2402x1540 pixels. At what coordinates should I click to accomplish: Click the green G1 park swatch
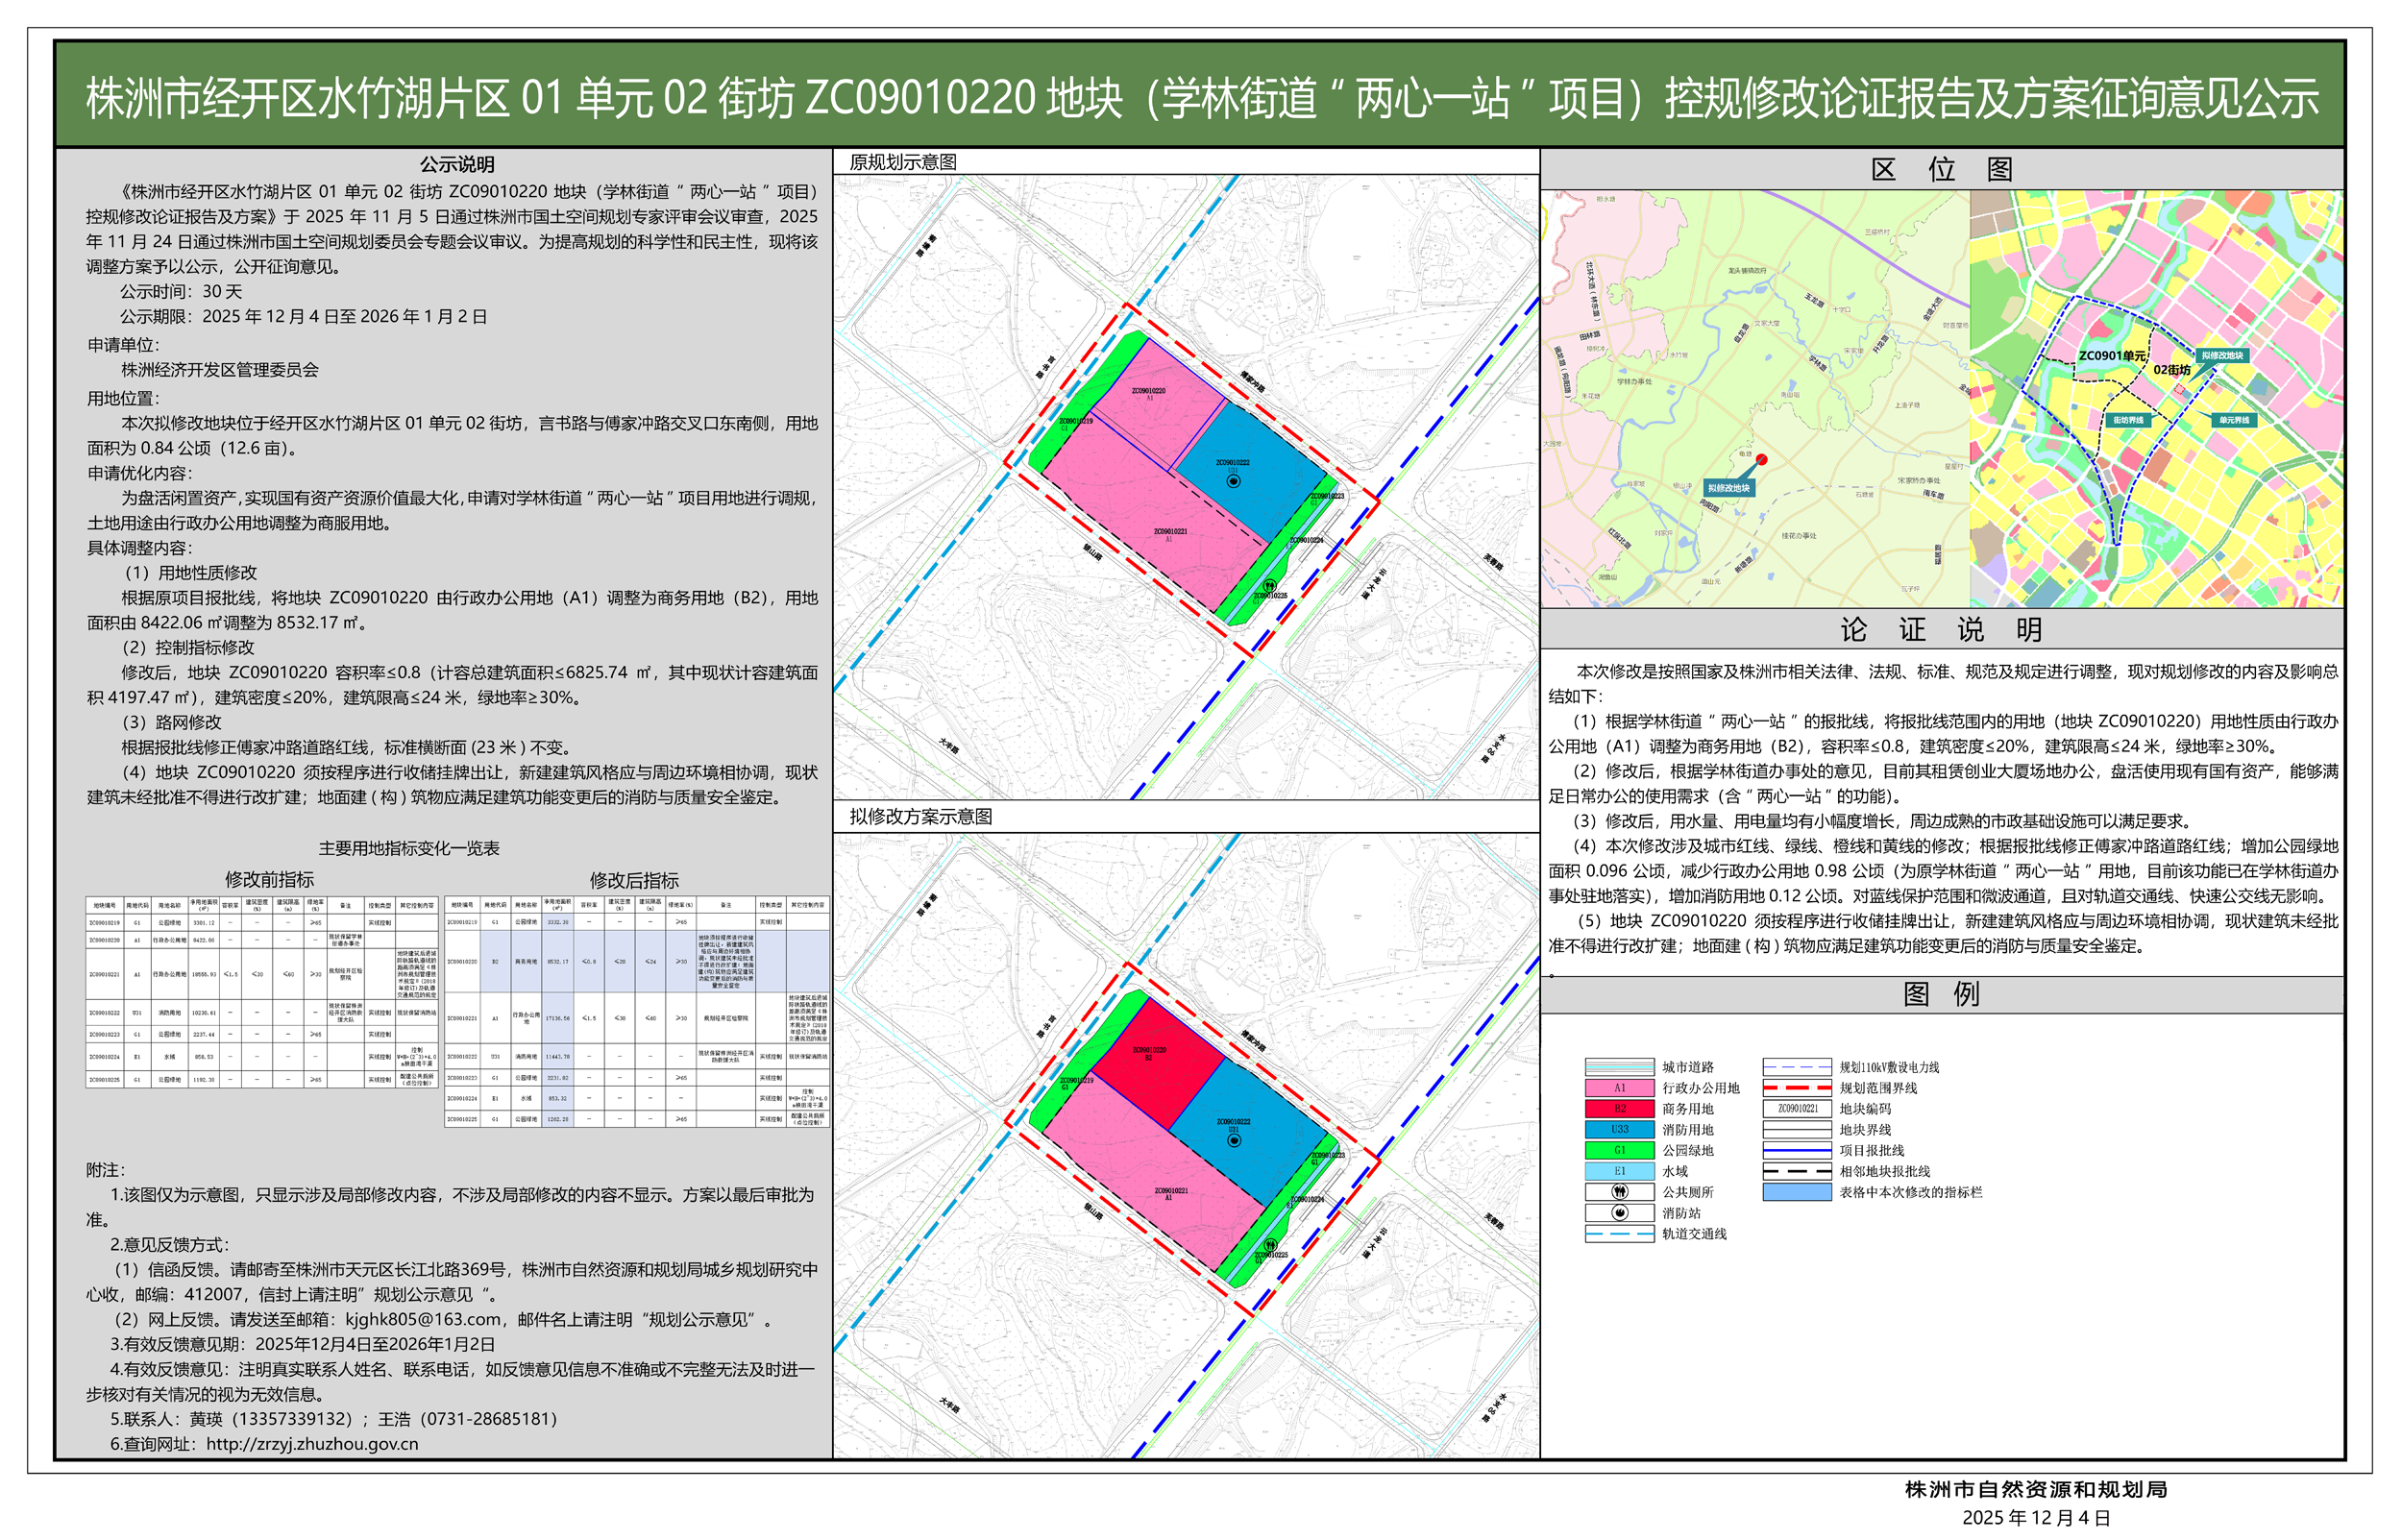pyautogui.click(x=1619, y=1151)
